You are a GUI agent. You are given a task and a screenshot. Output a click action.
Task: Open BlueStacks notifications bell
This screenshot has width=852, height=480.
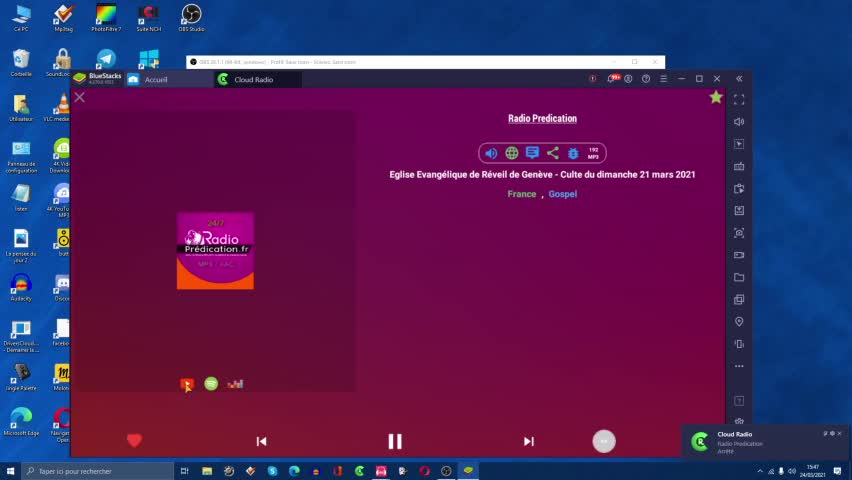coord(611,79)
